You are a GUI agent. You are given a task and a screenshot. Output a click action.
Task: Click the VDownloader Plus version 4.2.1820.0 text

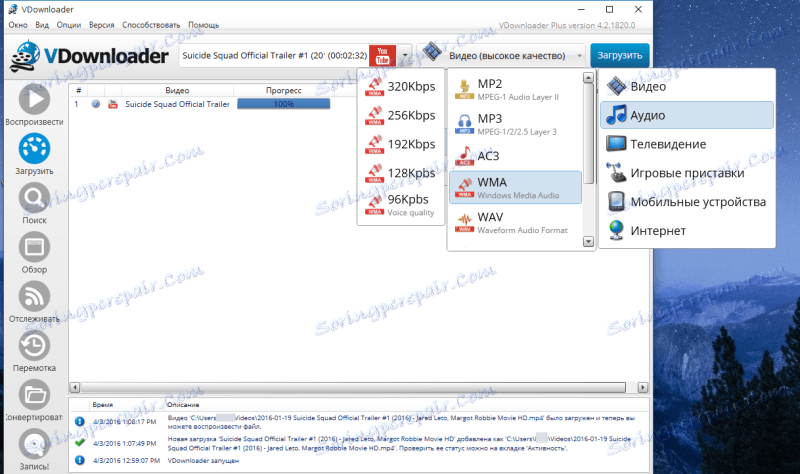(567, 25)
